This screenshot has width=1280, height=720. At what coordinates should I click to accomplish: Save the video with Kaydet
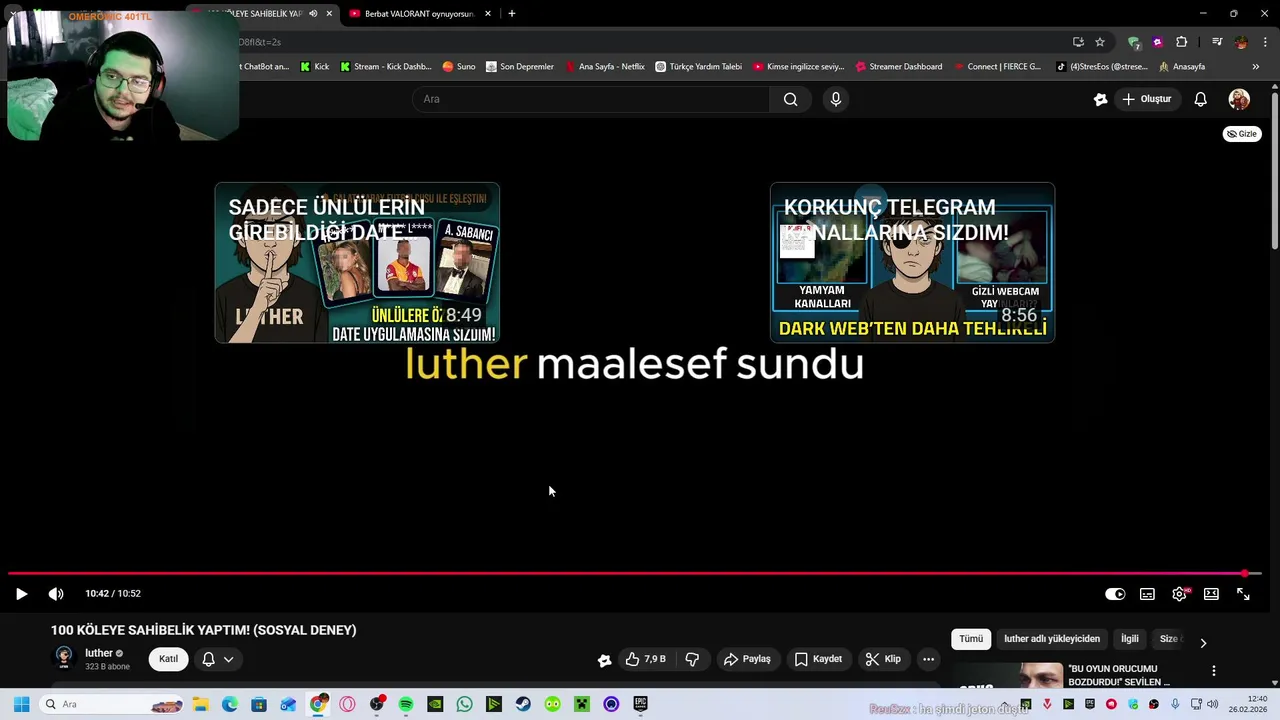[818, 659]
